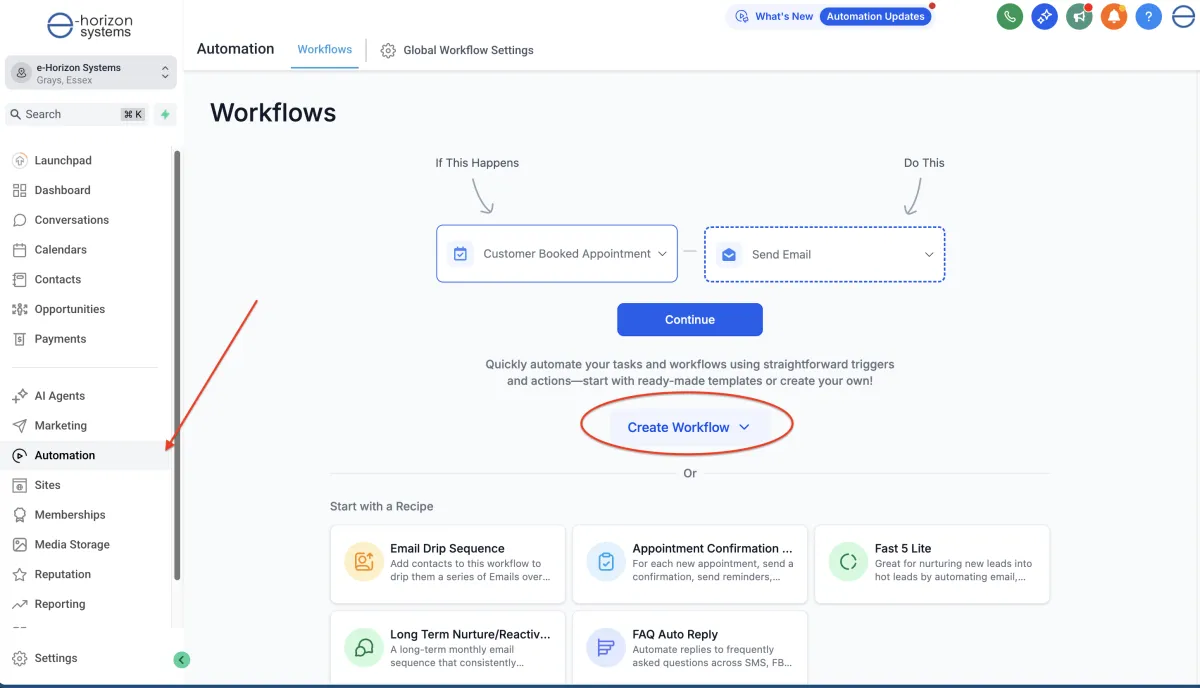The width and height of the screenshot is (1200, 688).
Task: Click the FAQ Auto Reply recipe icon
Action: 606,648
